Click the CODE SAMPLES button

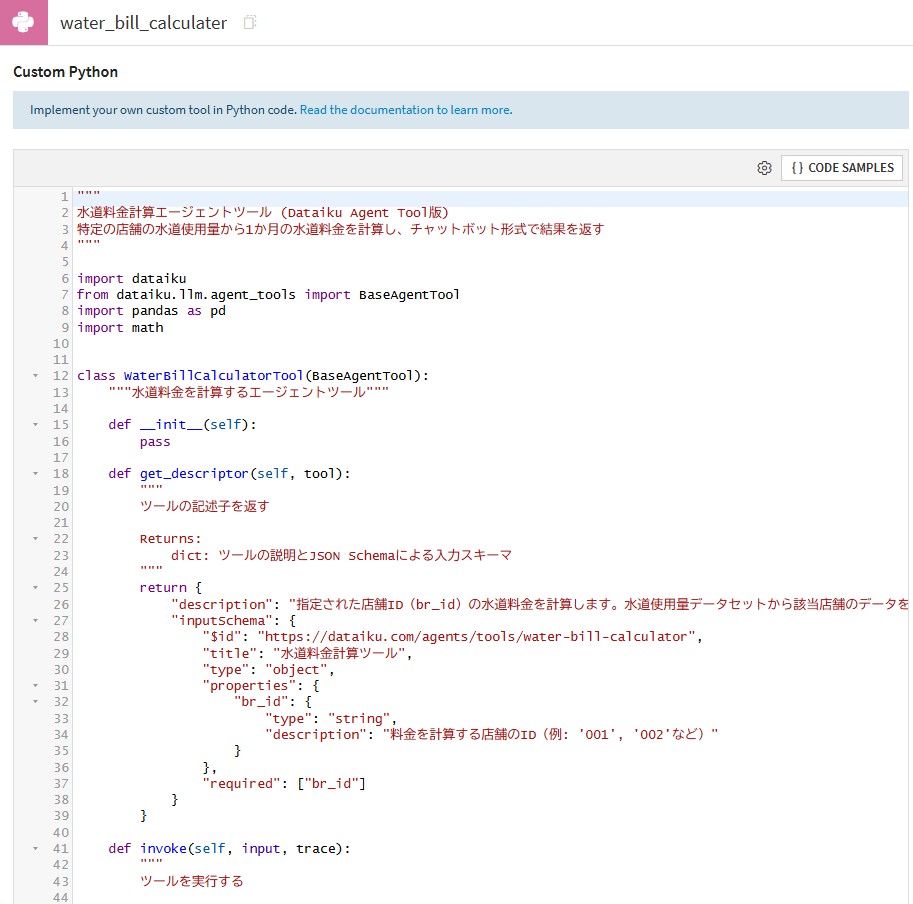pos(844,168)
